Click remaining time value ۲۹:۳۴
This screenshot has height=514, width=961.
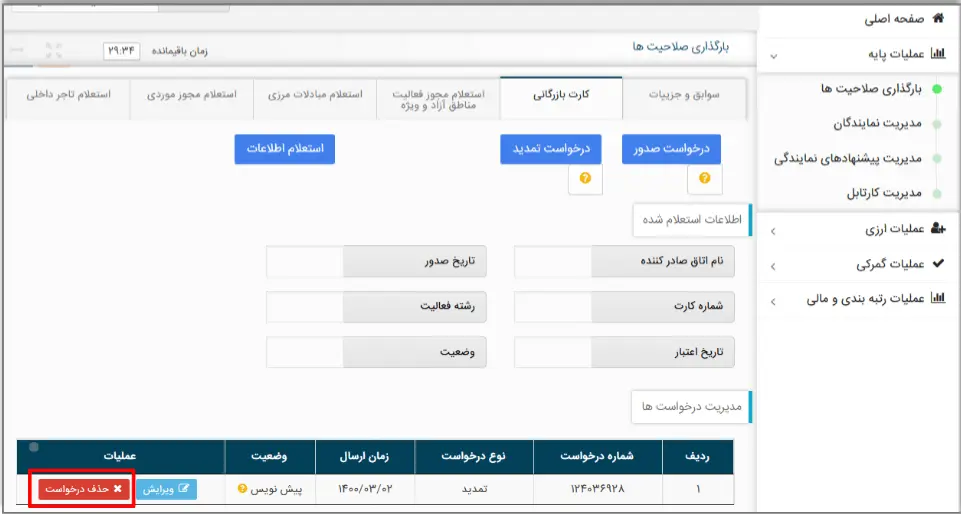121,51
